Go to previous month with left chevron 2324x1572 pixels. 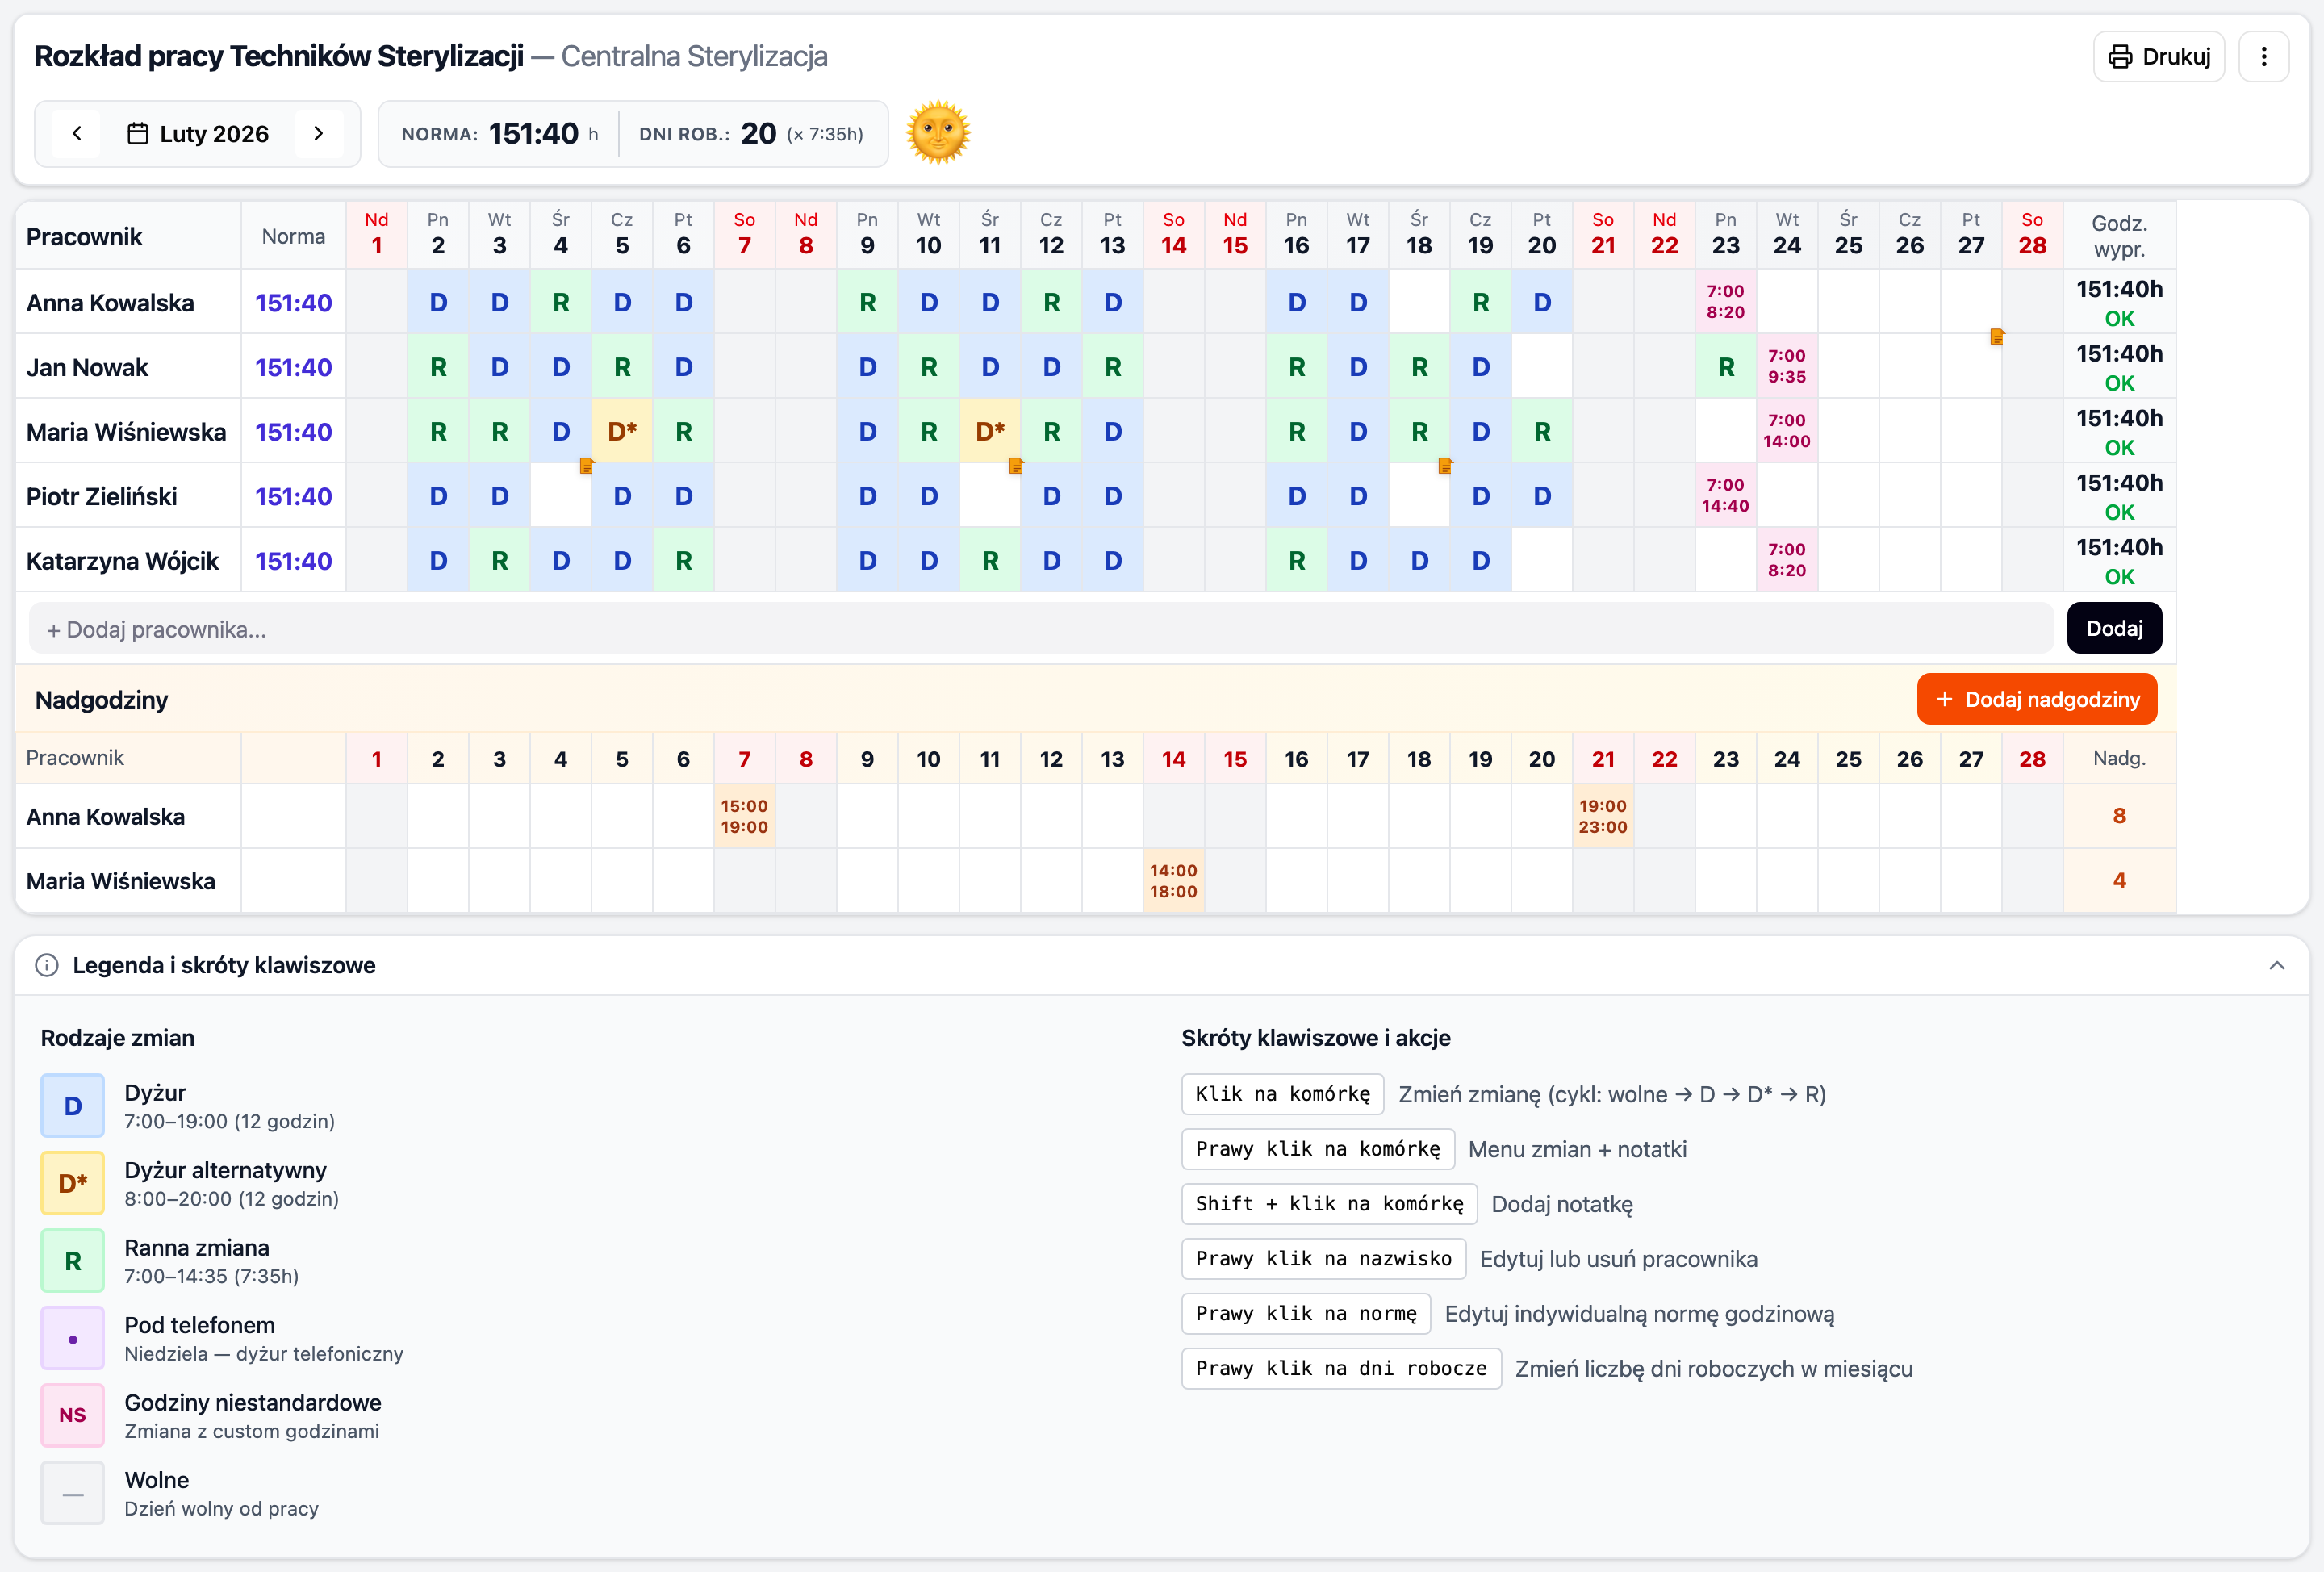(77, 133)
